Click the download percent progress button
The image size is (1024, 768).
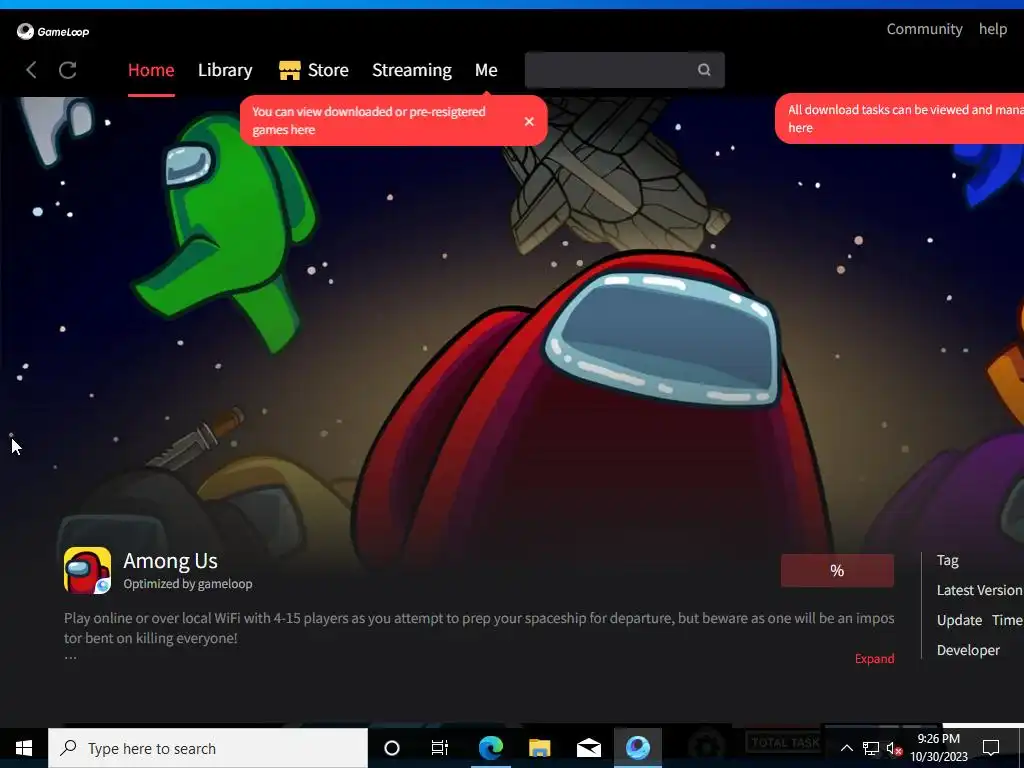click(x=837, y=570)
